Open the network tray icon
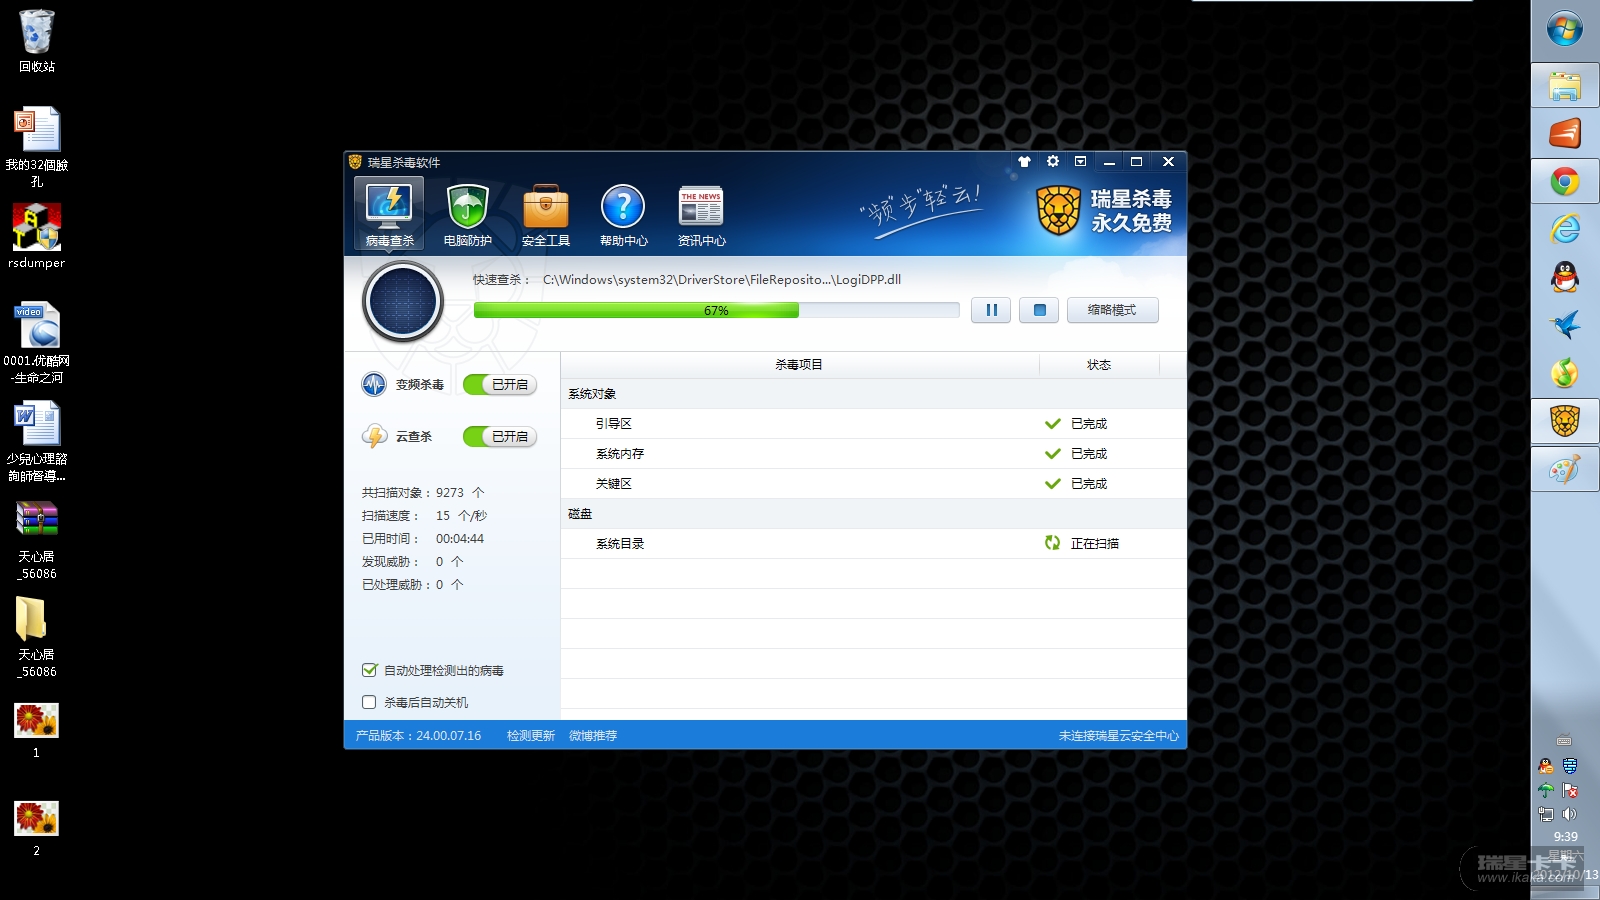The width and height of the screenshot is (1600, 900). pos(1546,814)
